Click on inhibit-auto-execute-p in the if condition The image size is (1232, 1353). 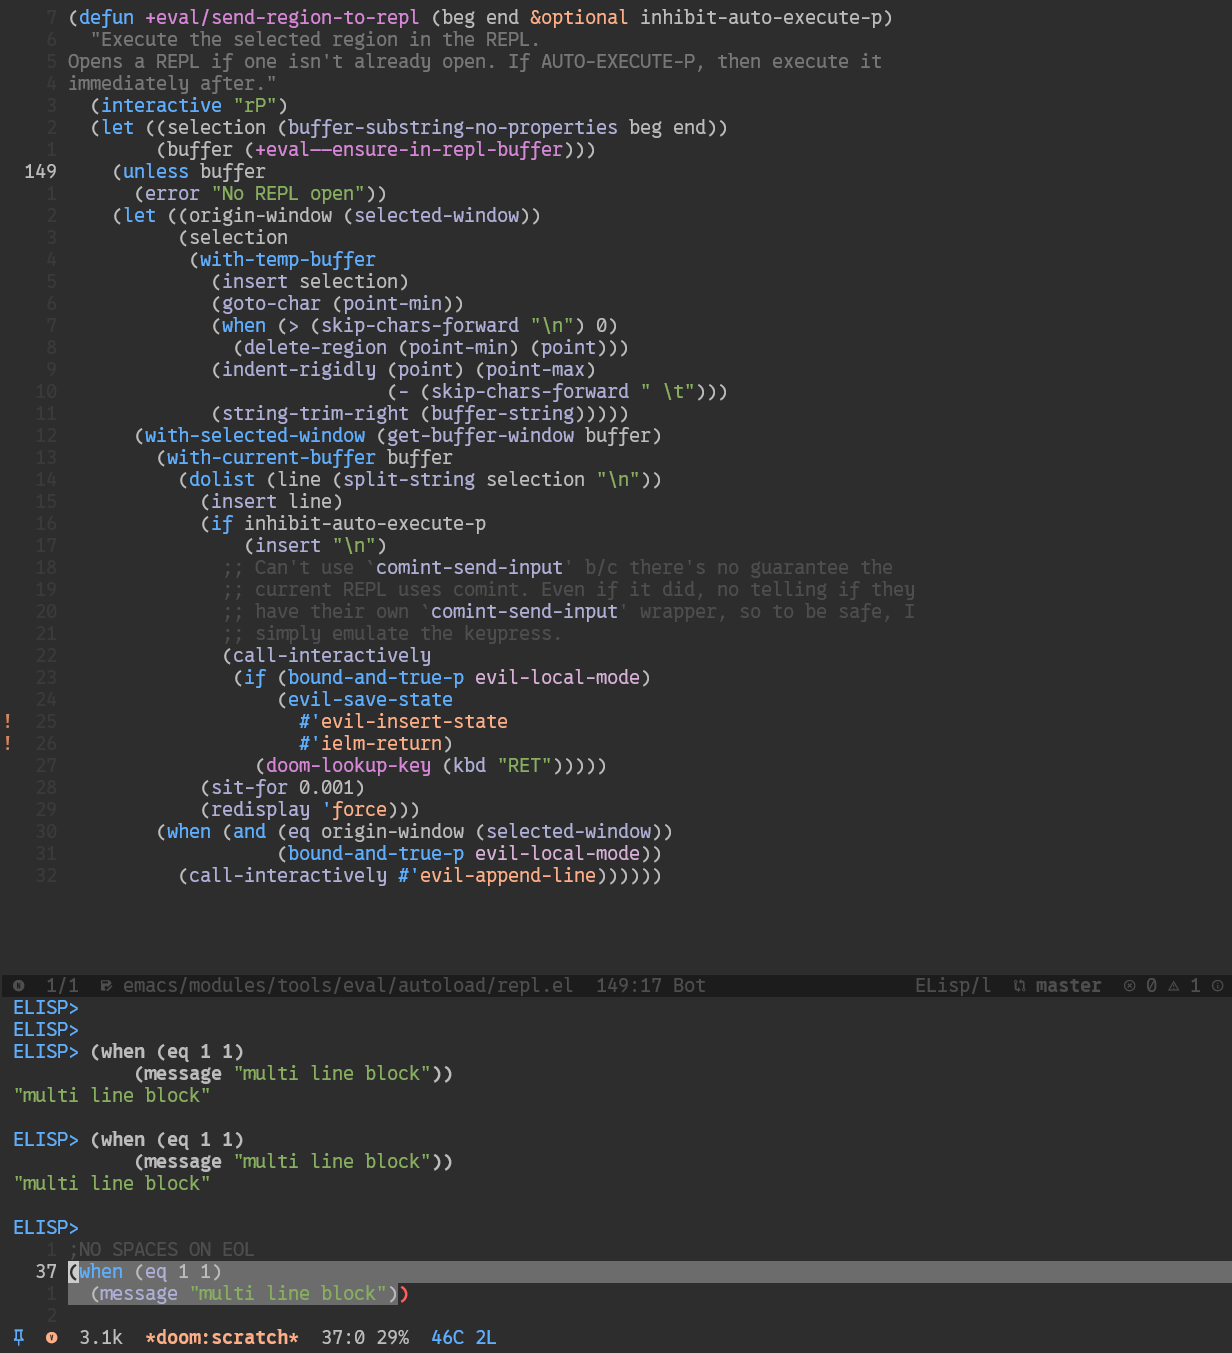pos(365,523)
